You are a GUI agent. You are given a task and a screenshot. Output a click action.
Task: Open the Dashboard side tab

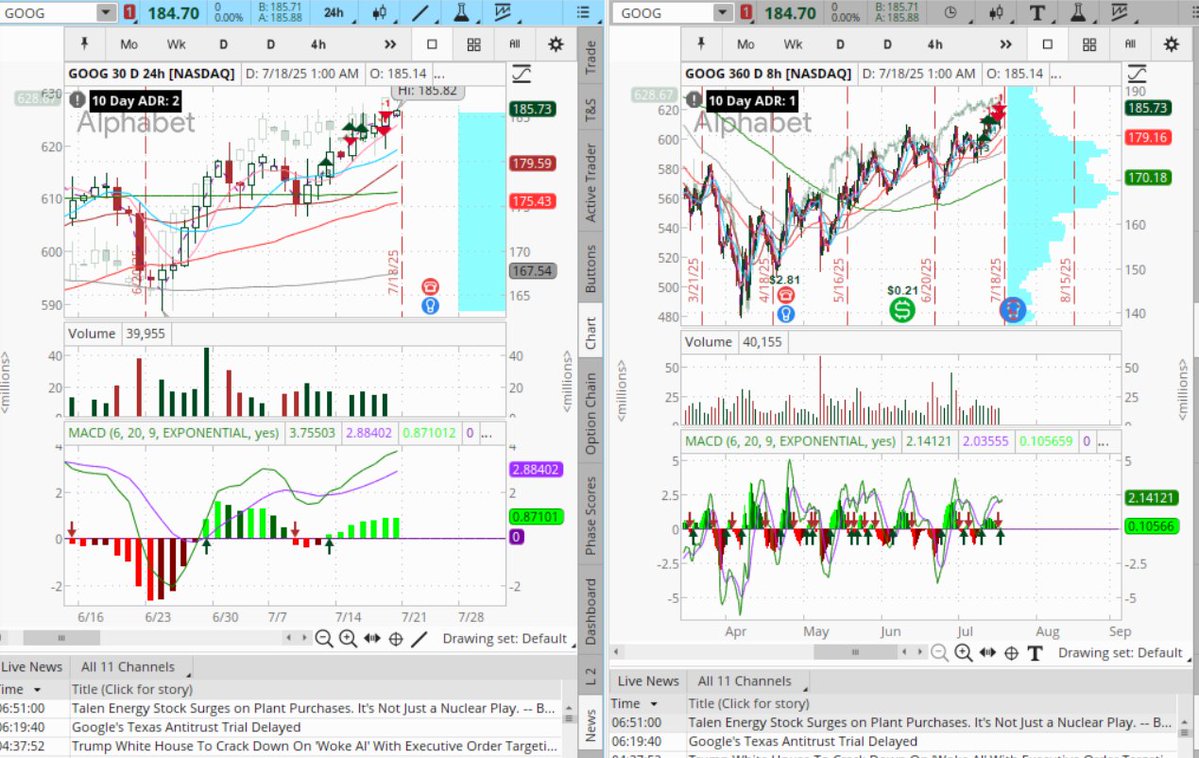[590, 610]
